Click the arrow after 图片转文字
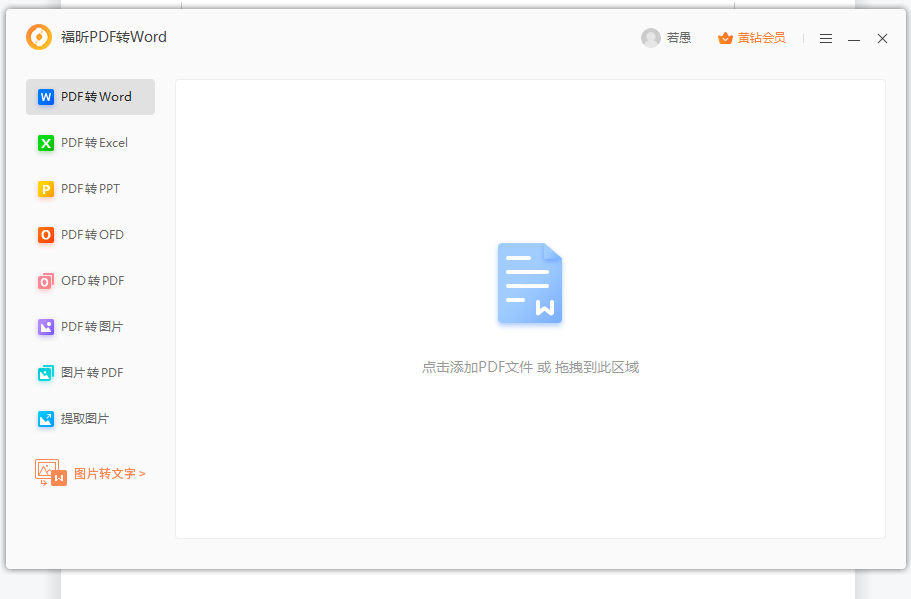 (140, 471)
